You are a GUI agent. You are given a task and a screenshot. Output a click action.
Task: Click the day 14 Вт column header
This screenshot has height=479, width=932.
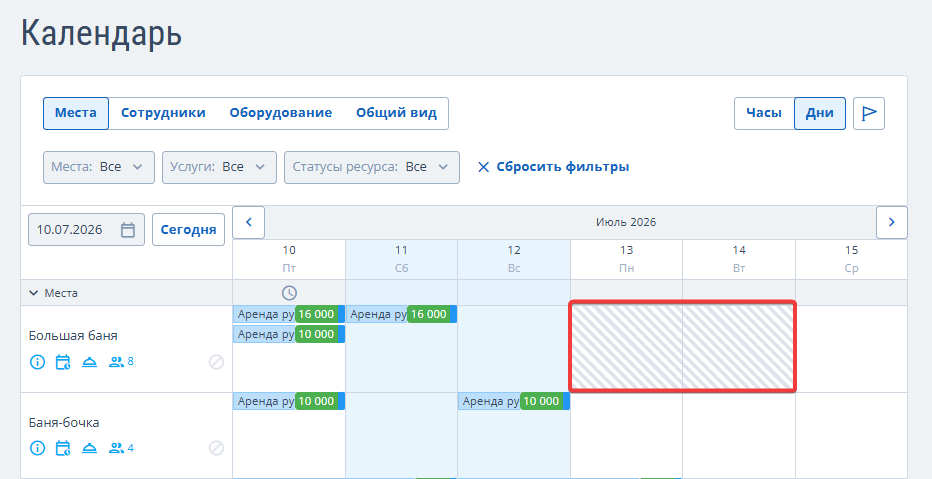click(x=739, y=259)
